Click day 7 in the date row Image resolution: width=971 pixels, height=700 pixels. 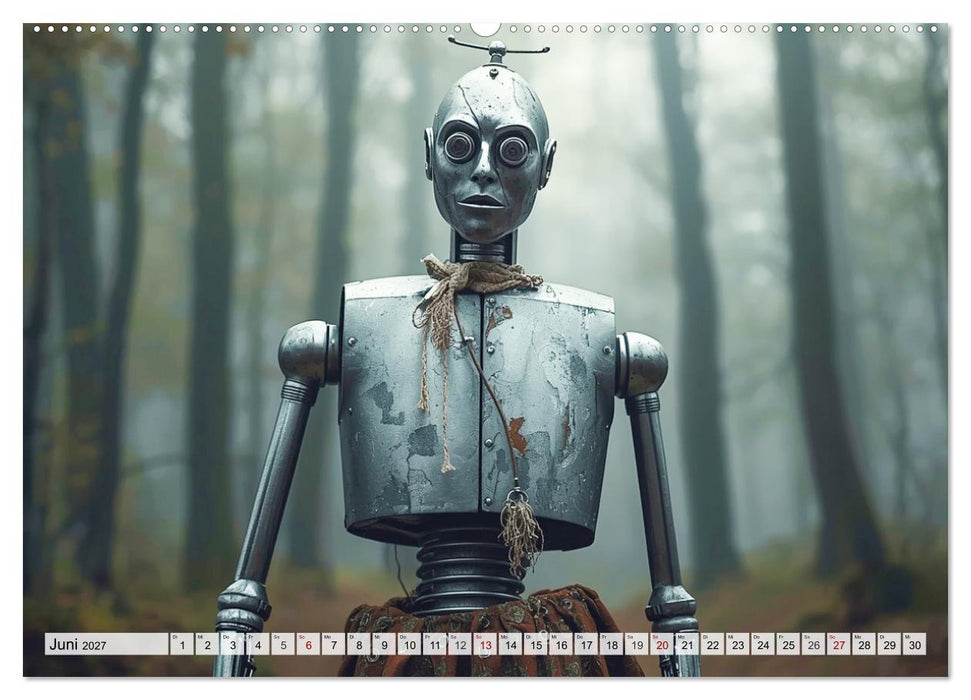[334, 644]
